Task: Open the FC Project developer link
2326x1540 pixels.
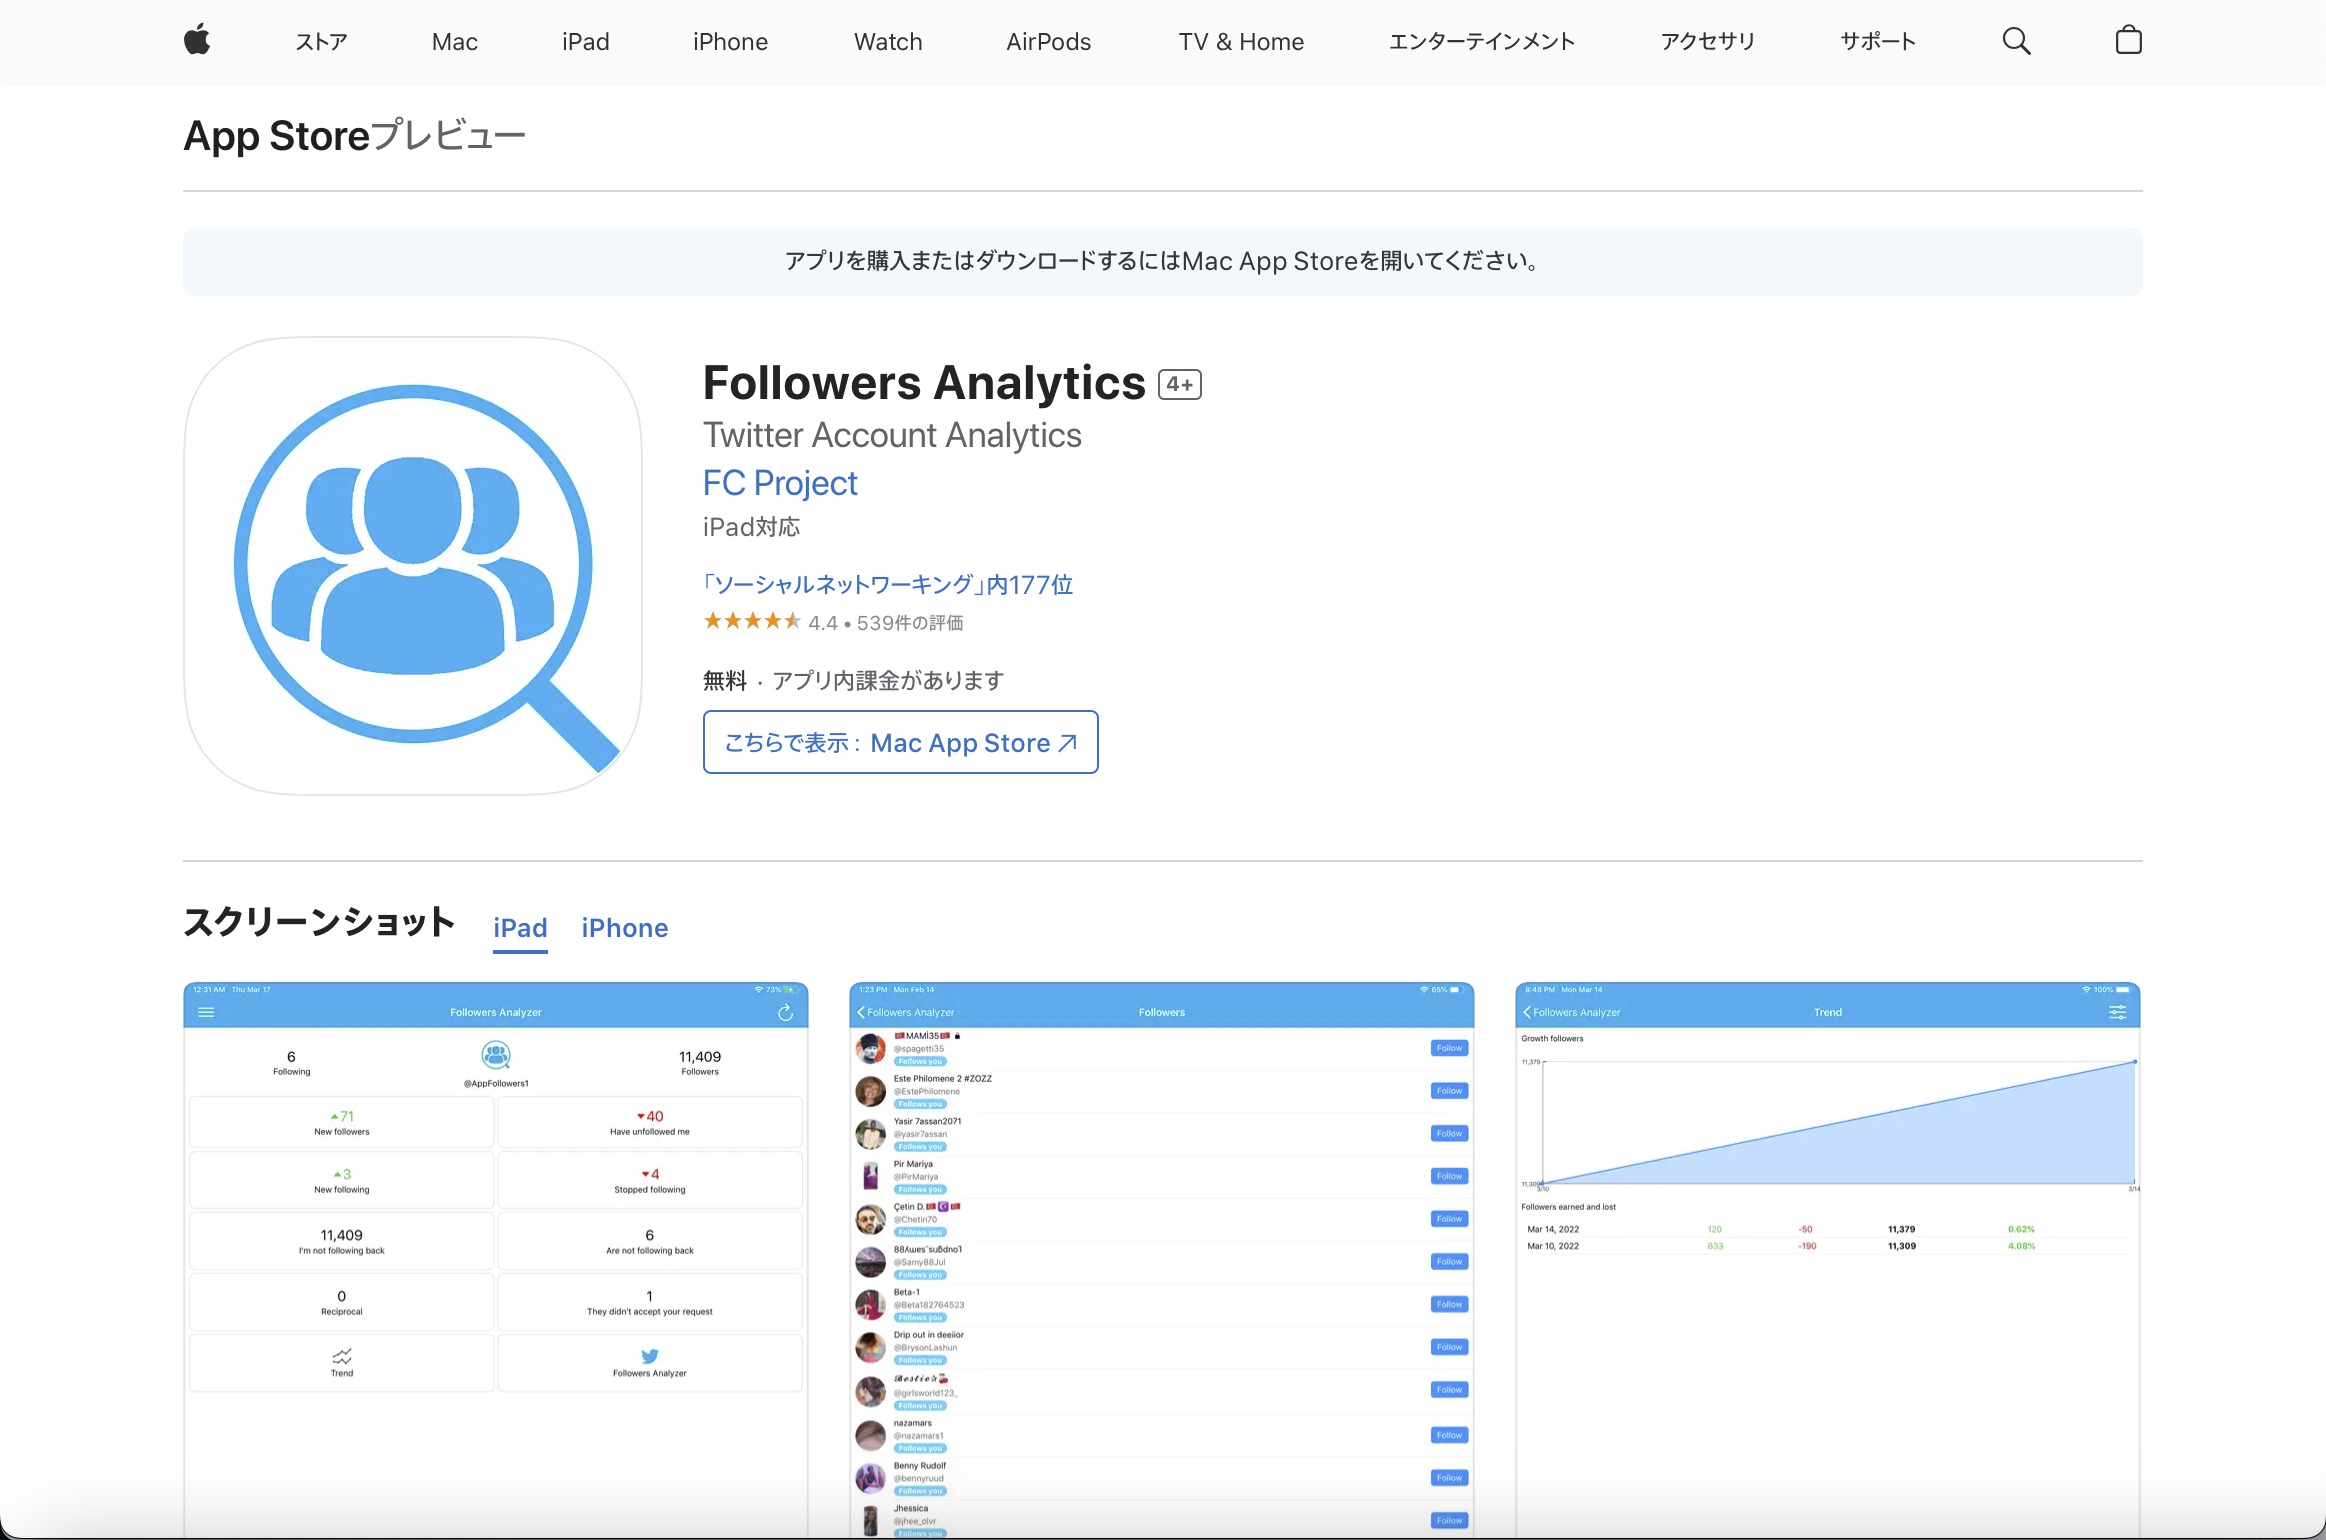Action: [x=779, y=483]
